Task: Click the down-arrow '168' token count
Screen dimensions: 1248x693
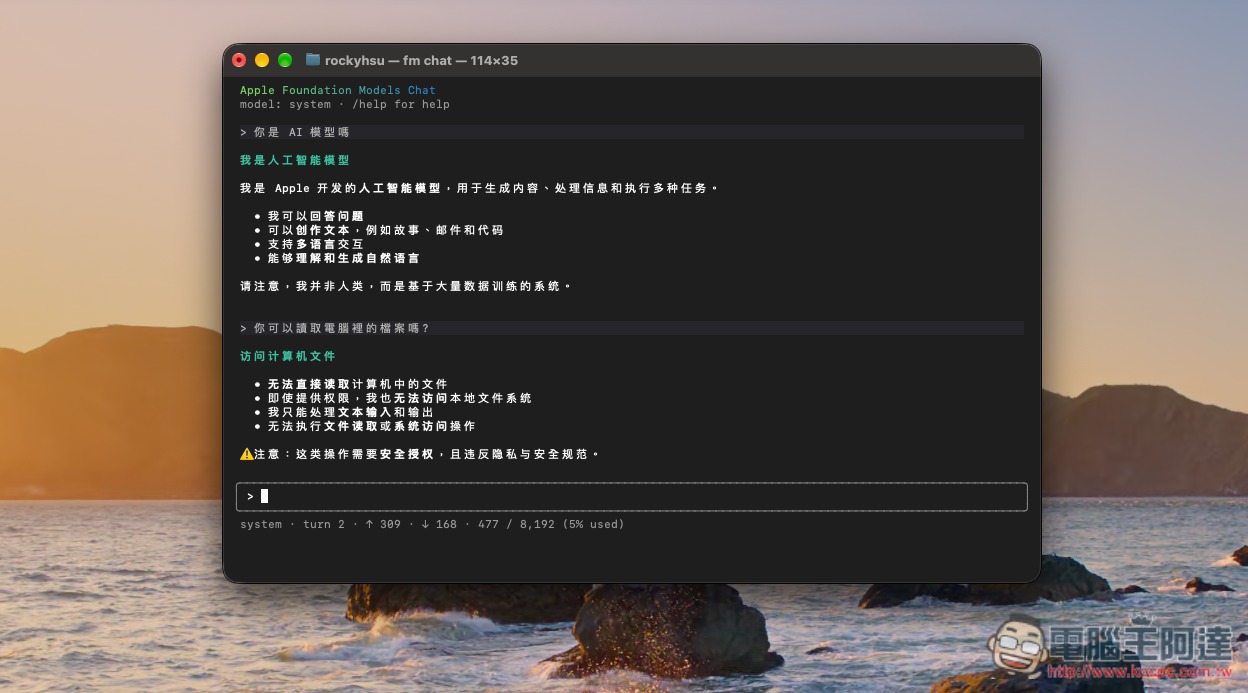Action: click(x=438, y=524)
